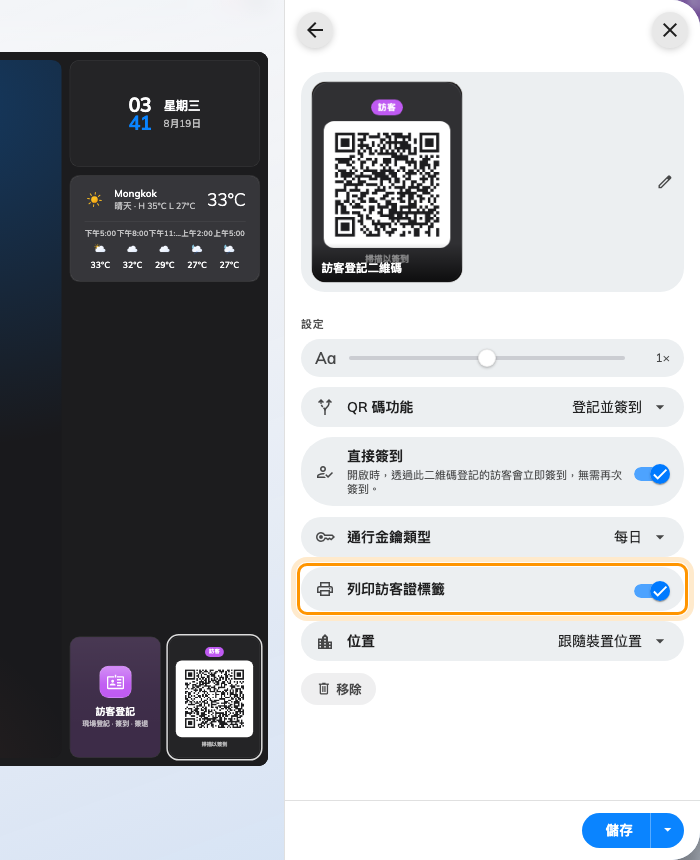Click the trash icon in 移除

pos(324,688)
